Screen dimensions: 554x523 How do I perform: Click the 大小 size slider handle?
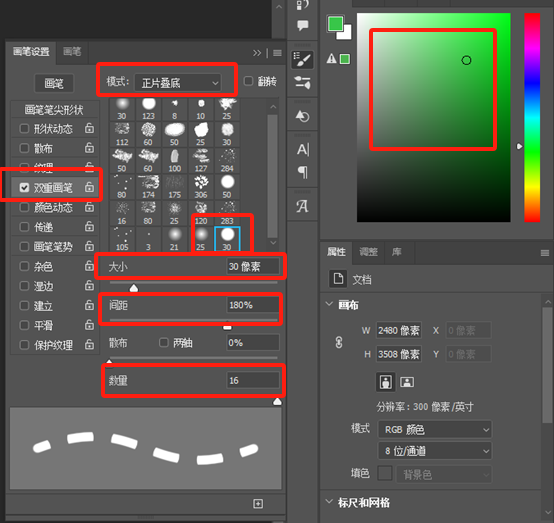pos(134,288)
